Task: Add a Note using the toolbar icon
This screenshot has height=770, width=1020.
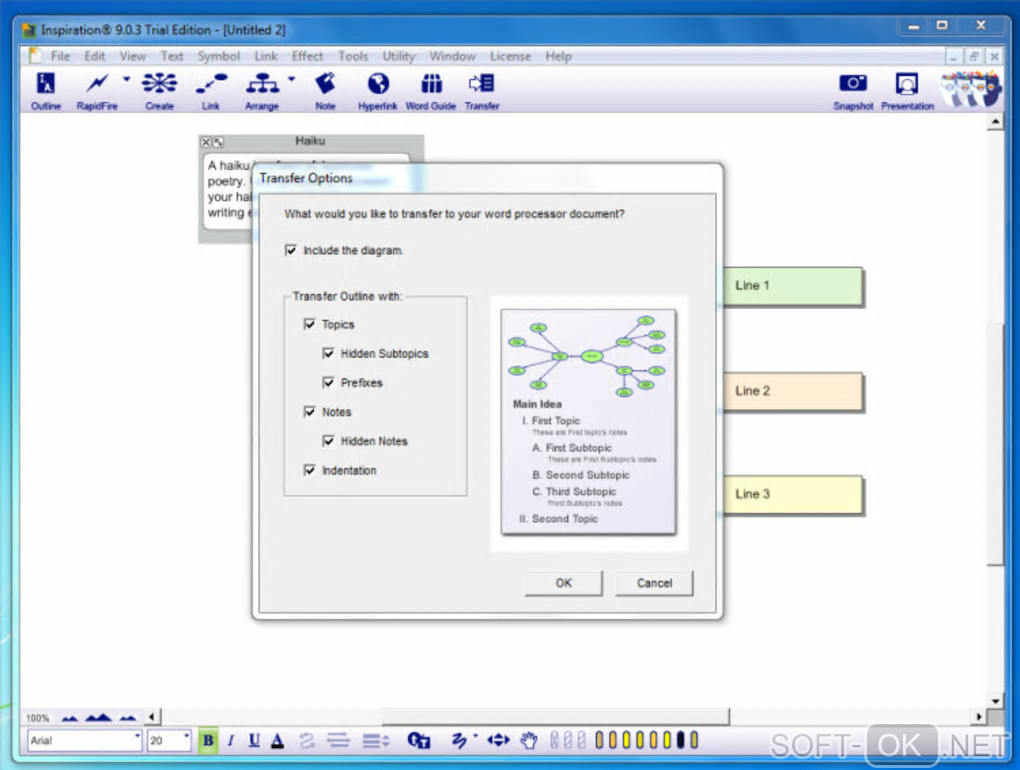Action: click(325, 90)
